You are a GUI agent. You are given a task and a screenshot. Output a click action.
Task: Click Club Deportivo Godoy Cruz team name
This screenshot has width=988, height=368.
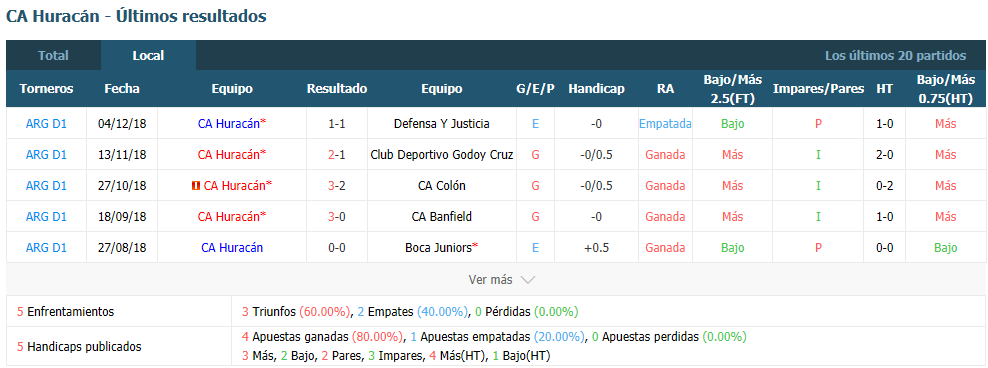[x=442, y=155]
